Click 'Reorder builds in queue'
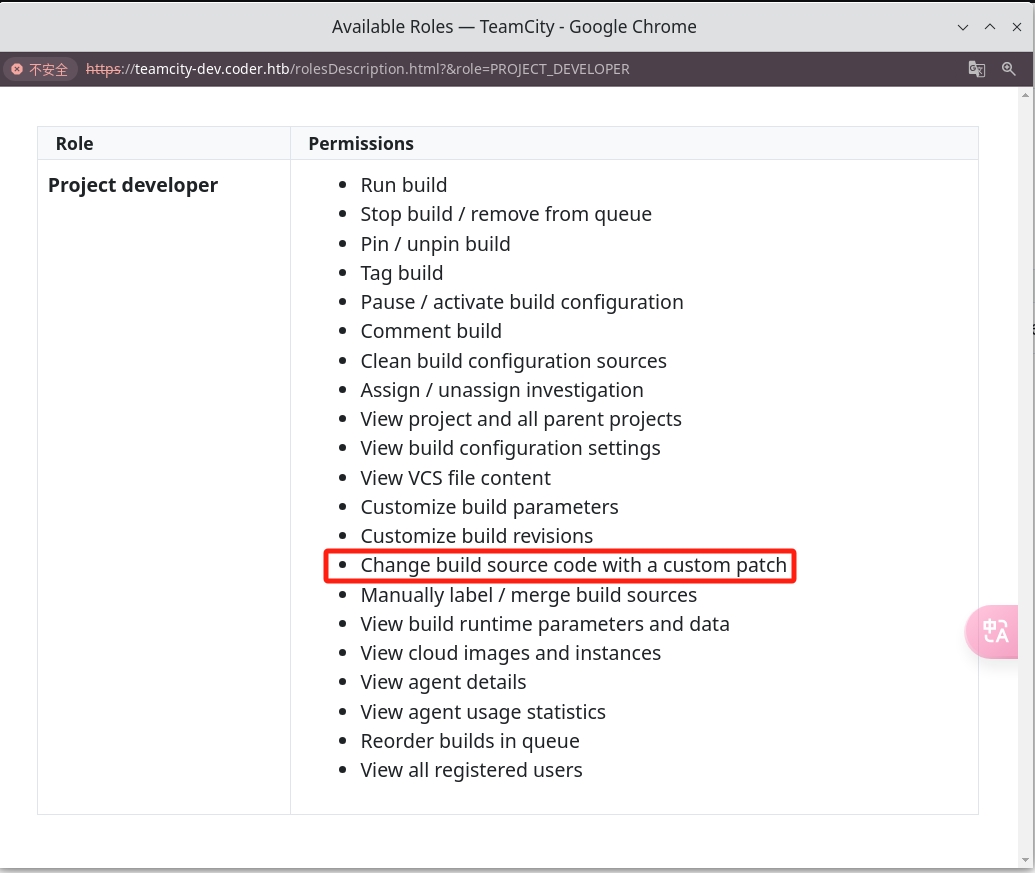This screenshot has width=1035, height=873. 470,741
